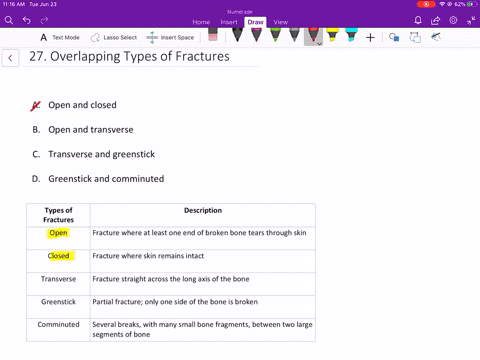Screen dimensions: 480x360
Task: Pick the green-tipped pen
Action: coord(275,35)
